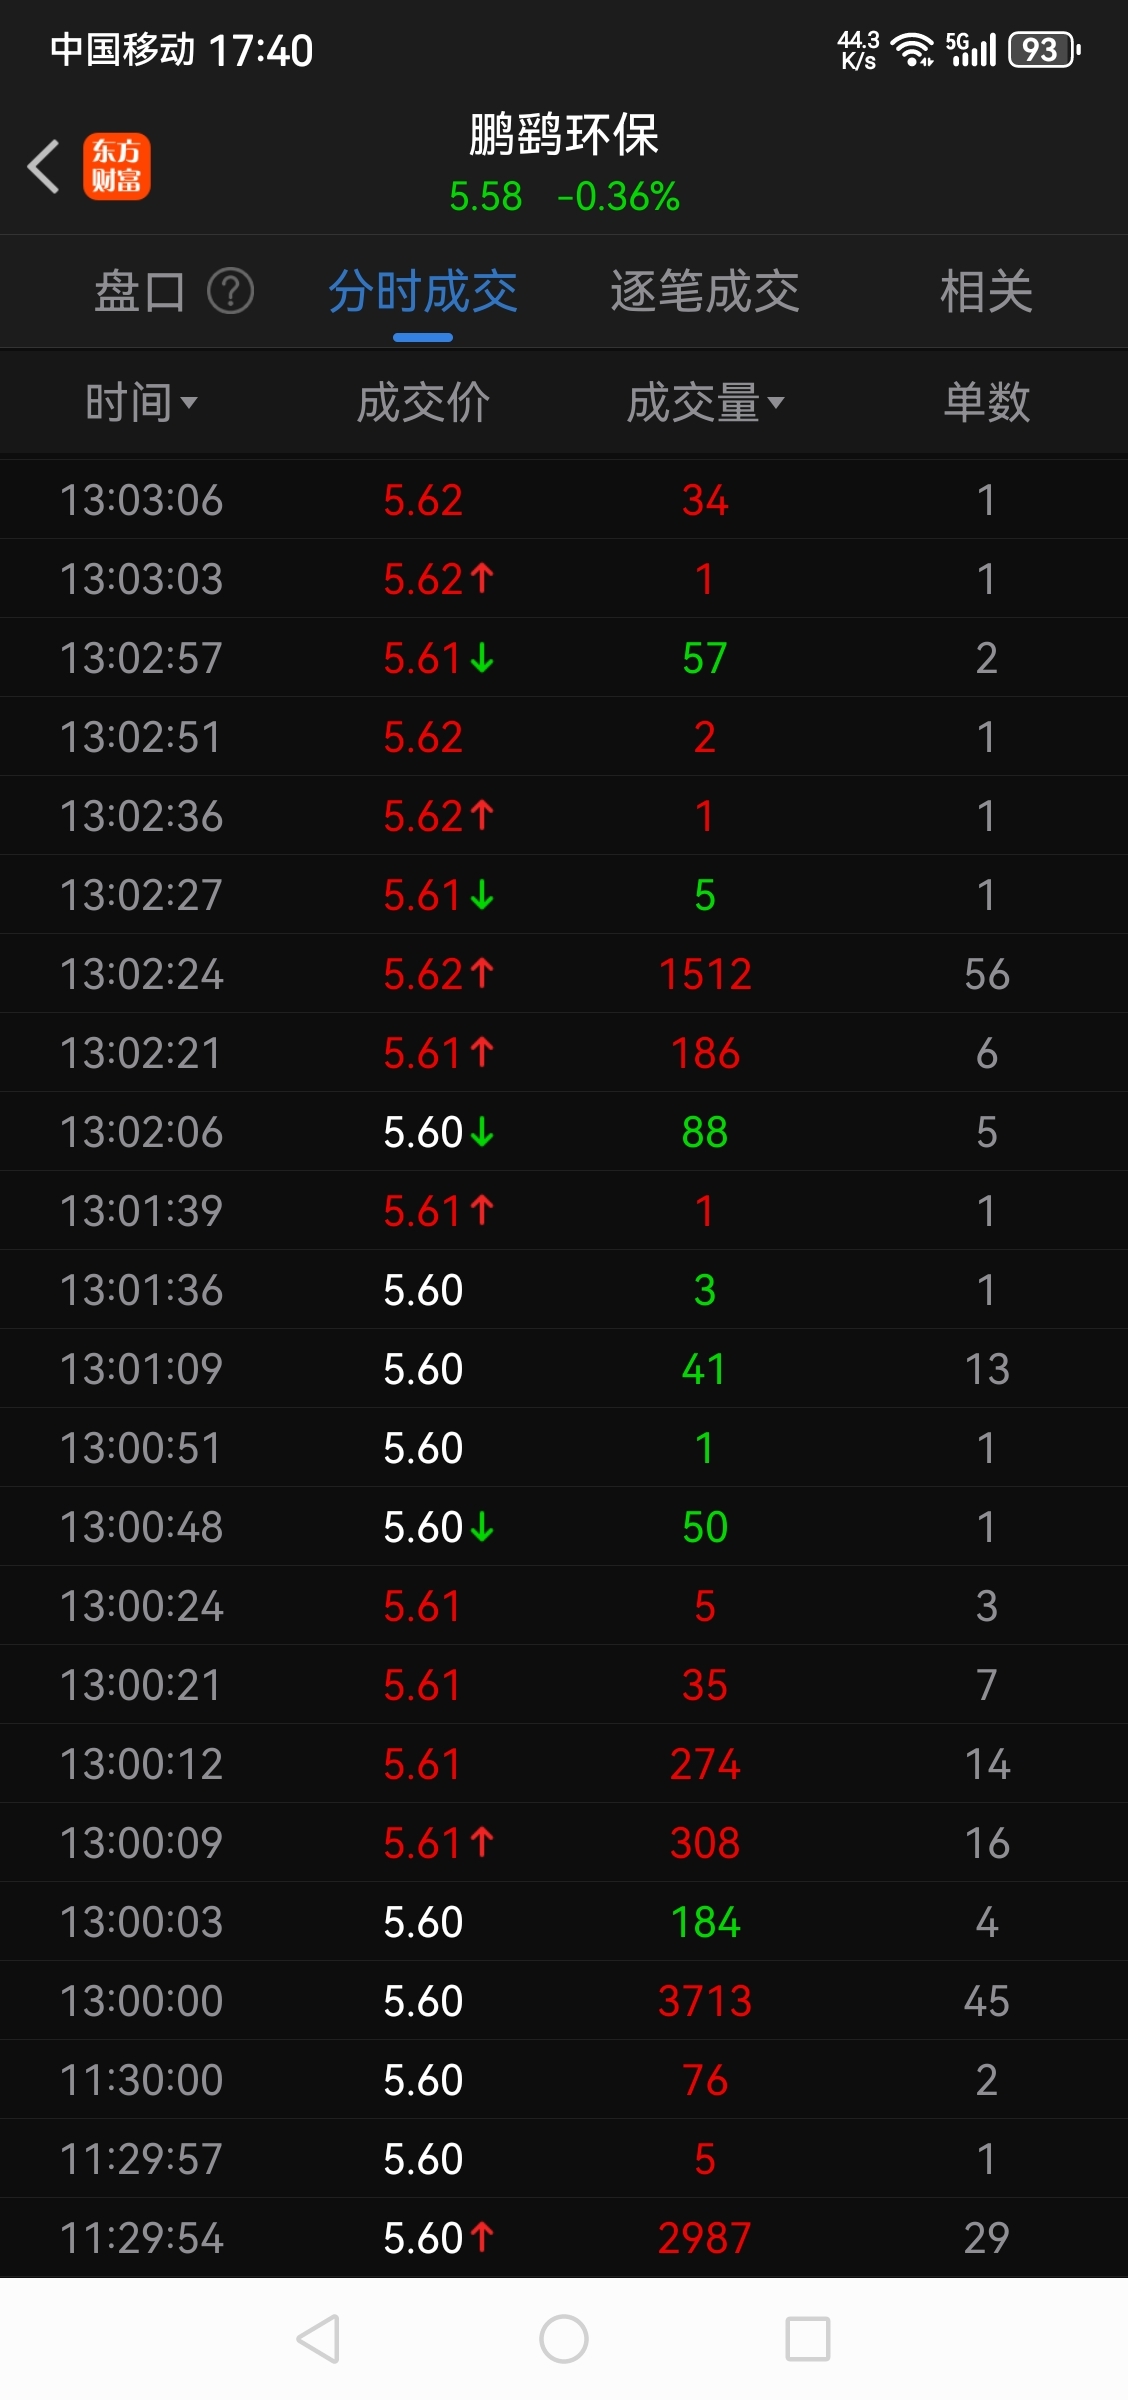Tap volume 1512 in 13:02:24 row
The width and height of the screenshot is (1128, 2400).
click(705, 974)
